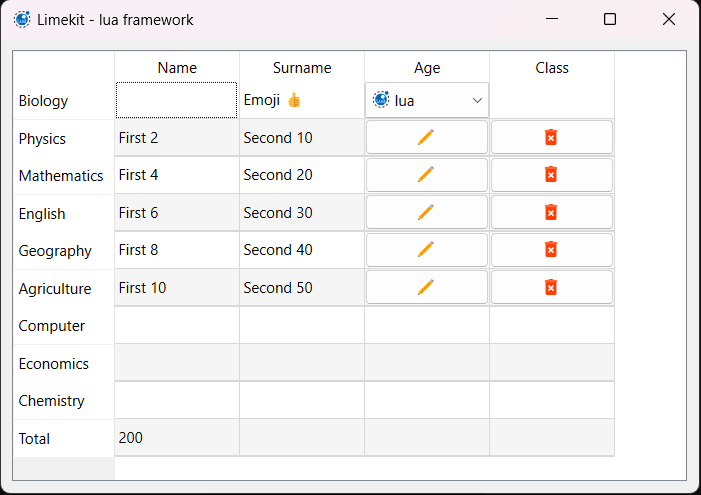Delete the Physics row with trash icon
The image size is (701, 495).
[x=551, y=138]
